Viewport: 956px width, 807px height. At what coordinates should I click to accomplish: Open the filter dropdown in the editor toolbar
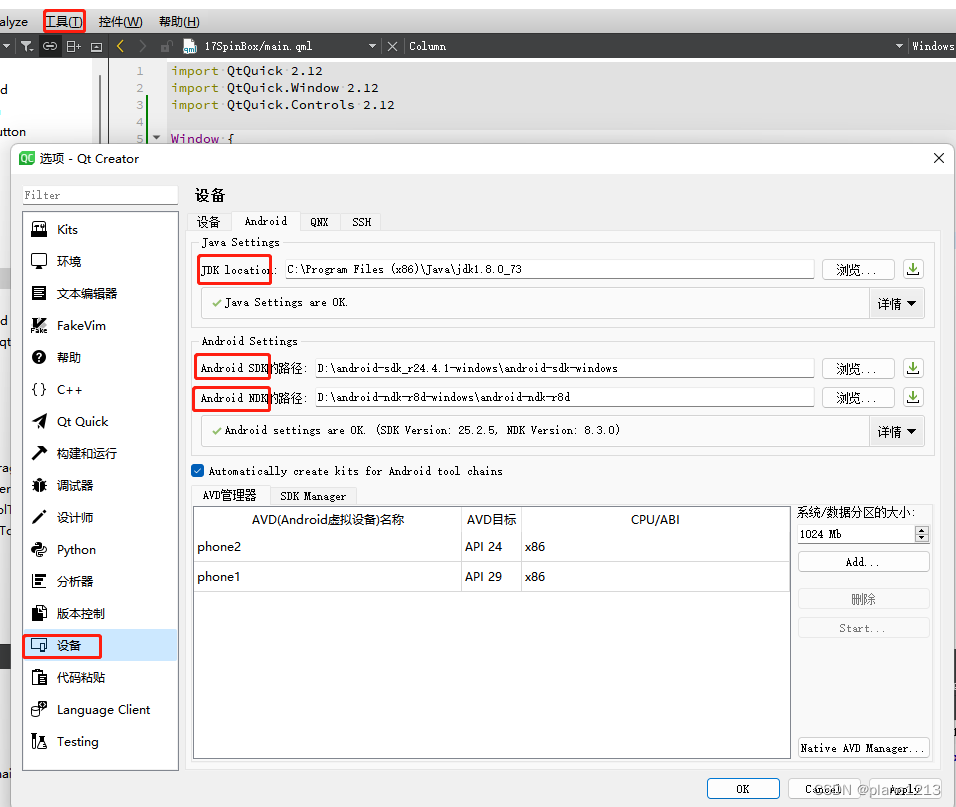24,46
